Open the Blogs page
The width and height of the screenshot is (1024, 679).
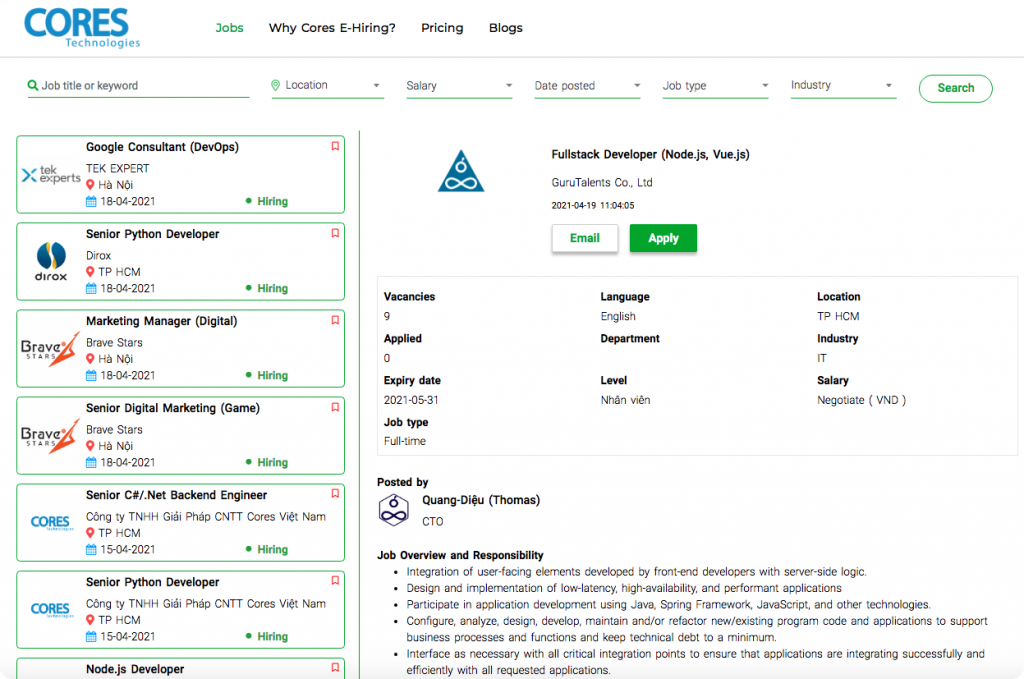point(505,28)
